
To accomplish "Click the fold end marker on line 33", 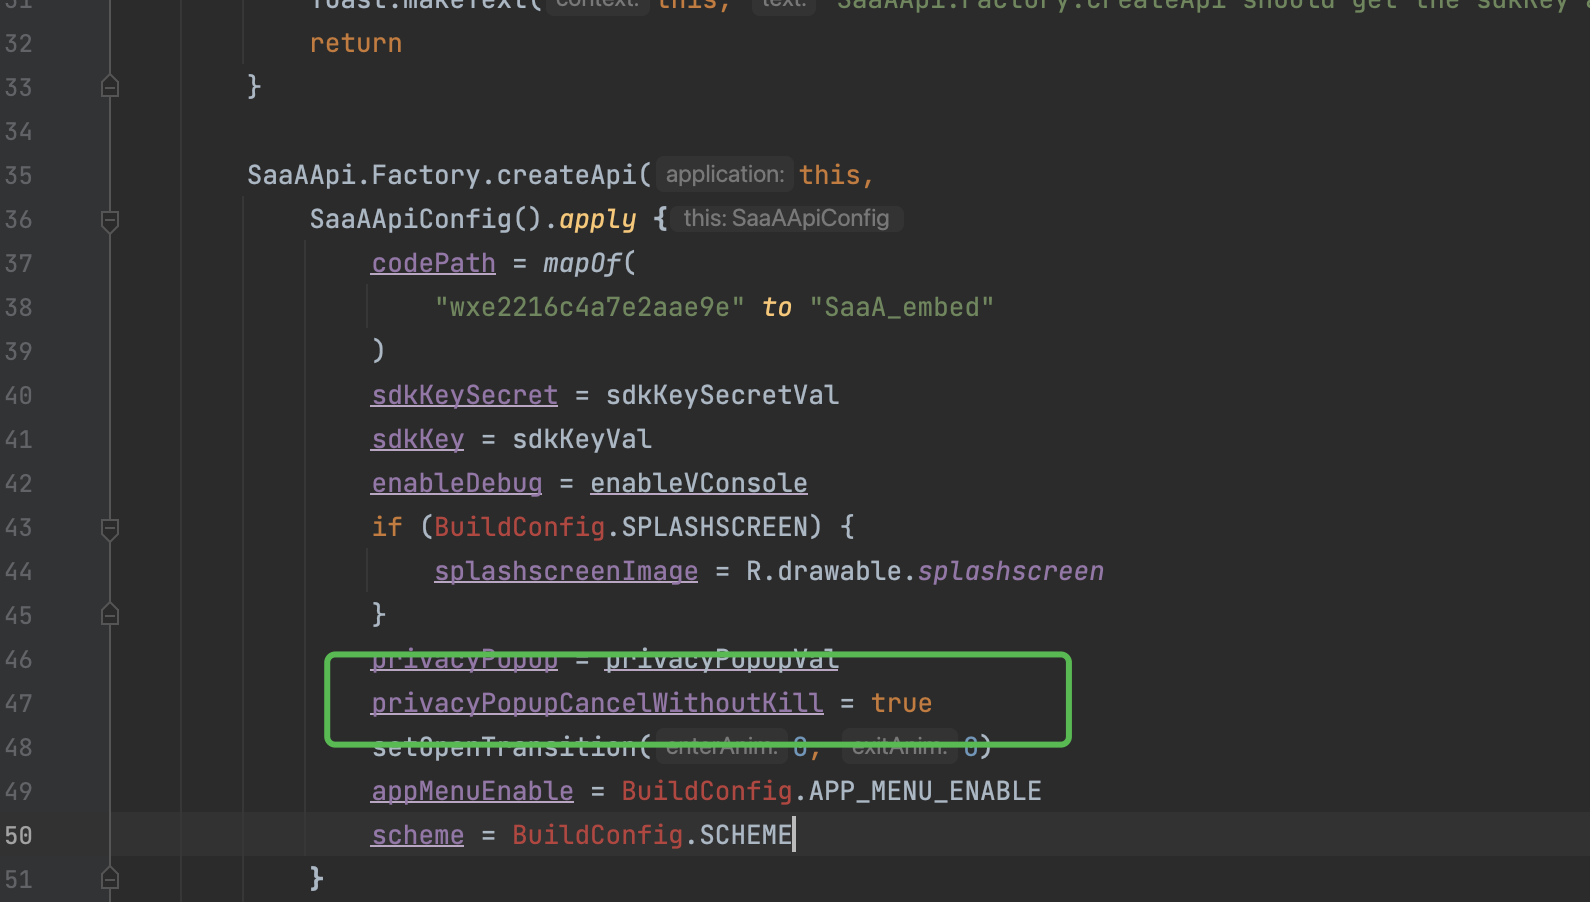I will 110,87.
